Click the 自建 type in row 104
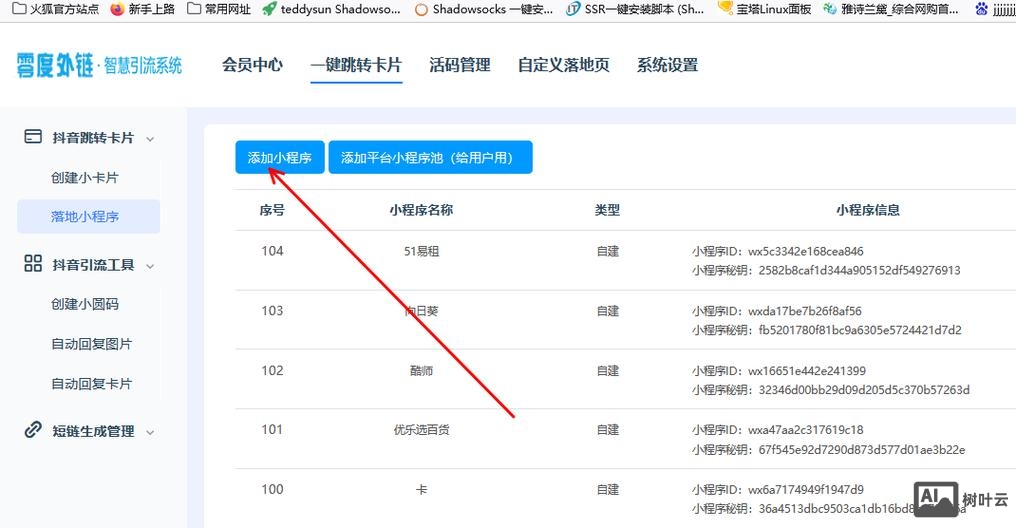The image size is (1016, 528). [608, 251]
